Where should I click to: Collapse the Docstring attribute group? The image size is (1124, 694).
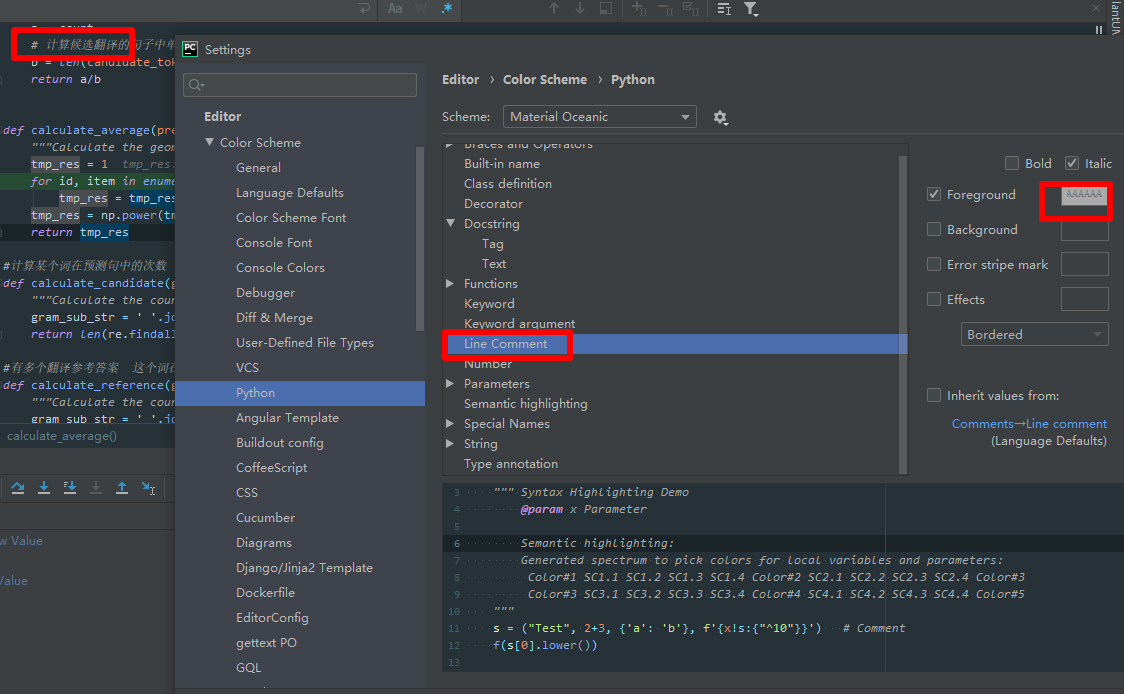click(x=450, y=223)
